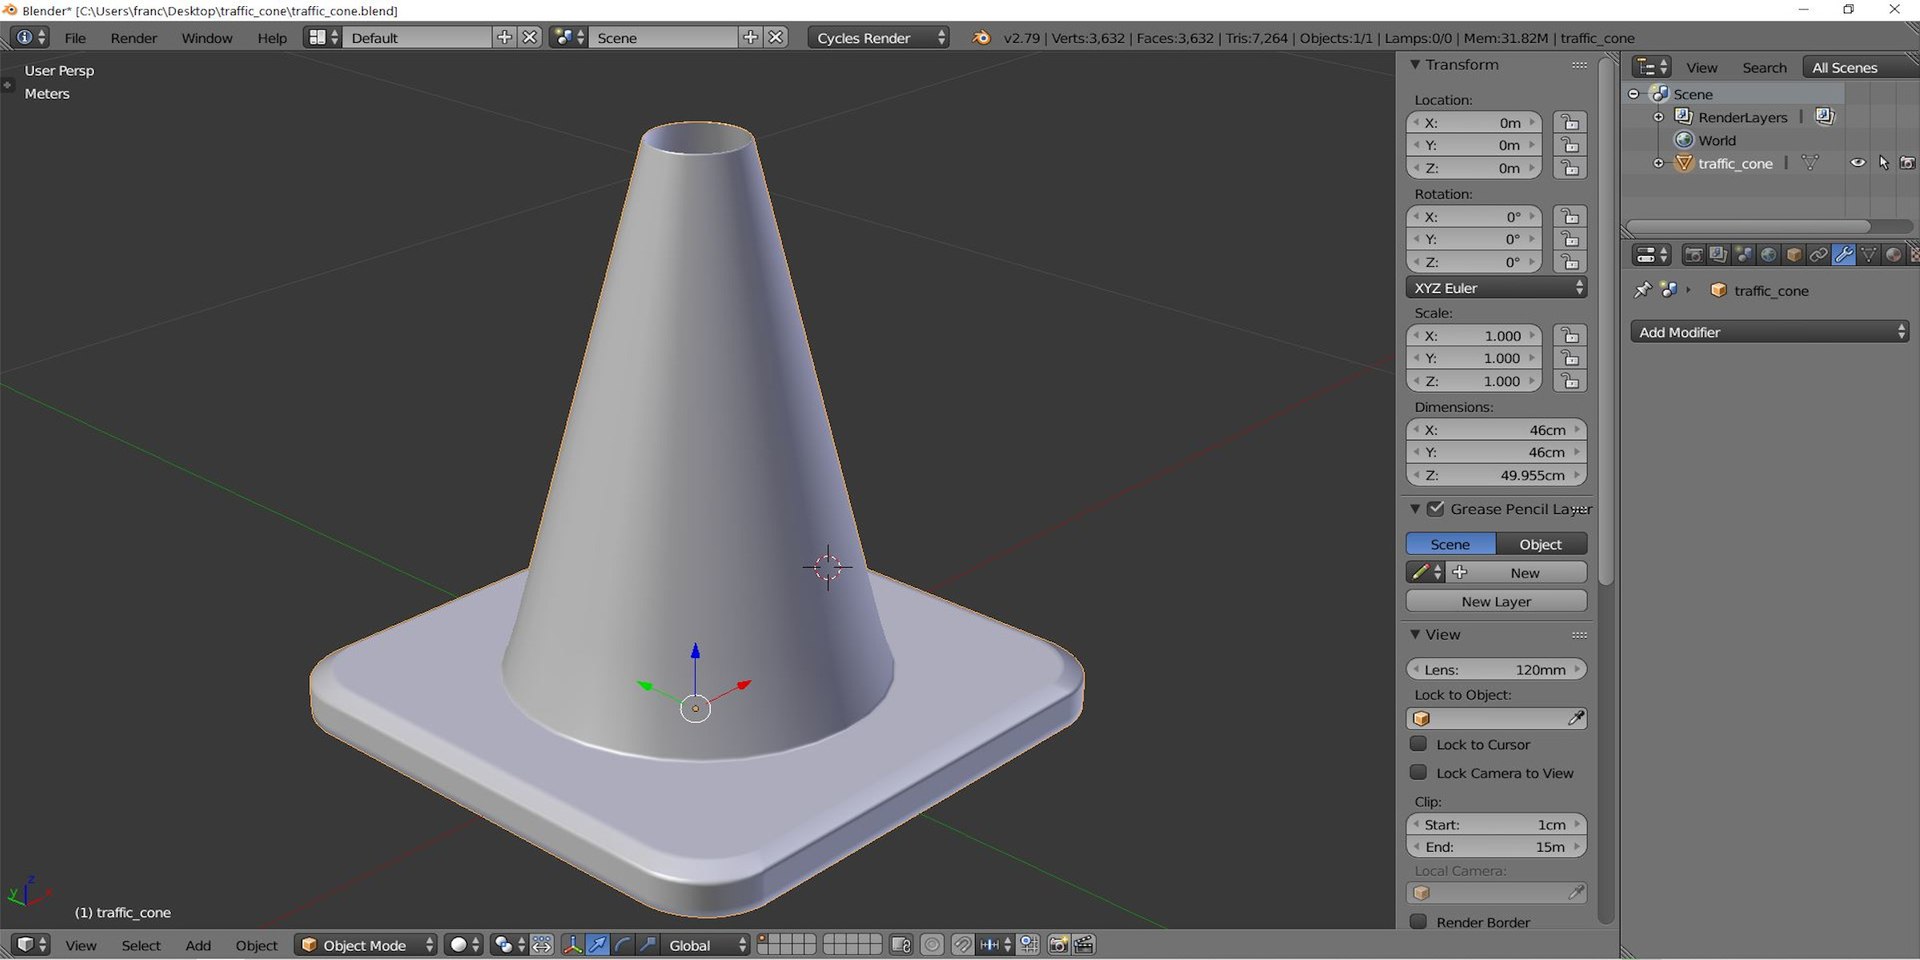Enable Lock Camera to View checkbox

tap(1418, 772)
